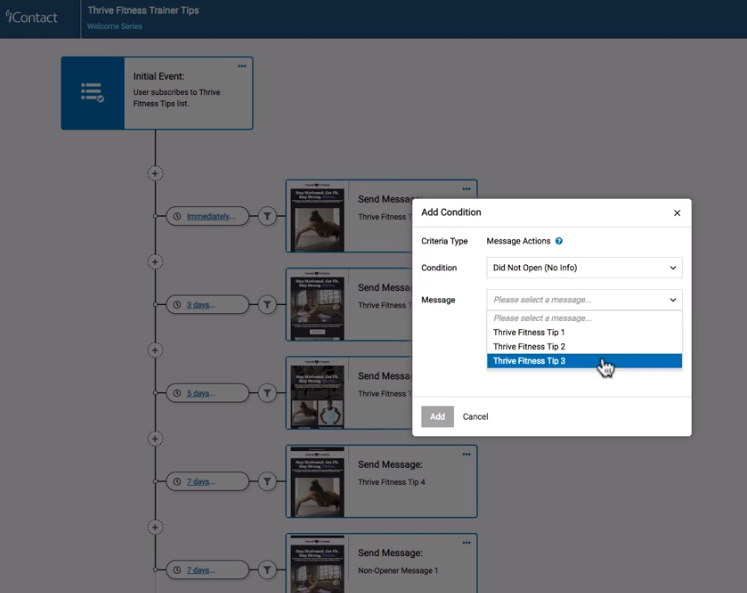Click 'Initial Event:' heading text
This screenshot has width=747, height=593.
tap(159, 76)
